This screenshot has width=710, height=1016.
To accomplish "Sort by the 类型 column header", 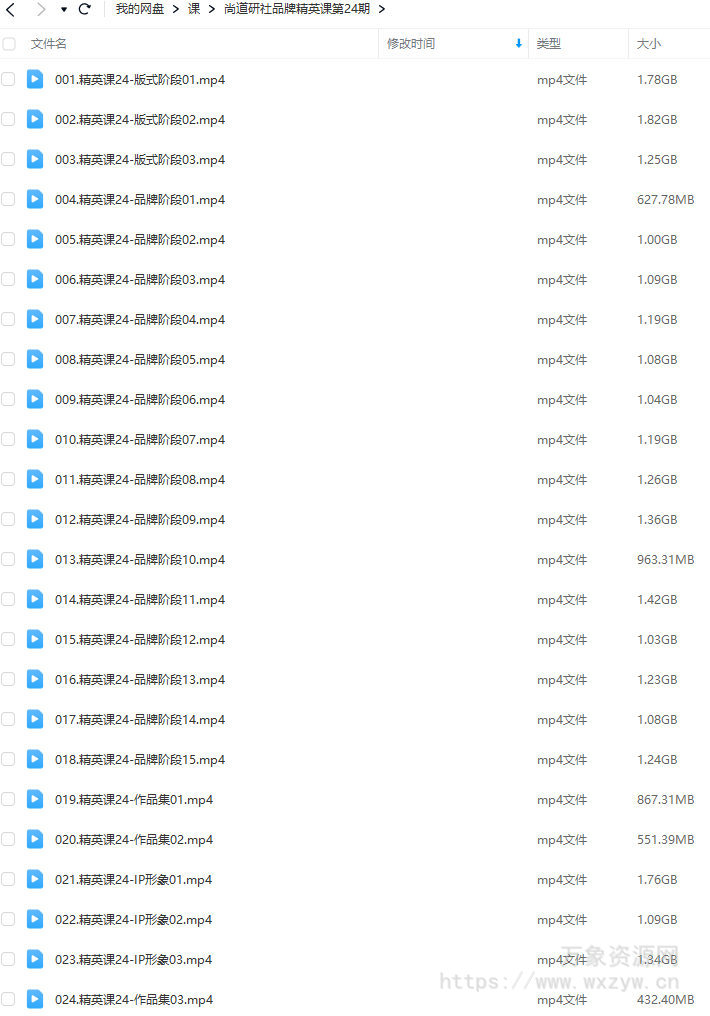I will click(x=549, y=43).
